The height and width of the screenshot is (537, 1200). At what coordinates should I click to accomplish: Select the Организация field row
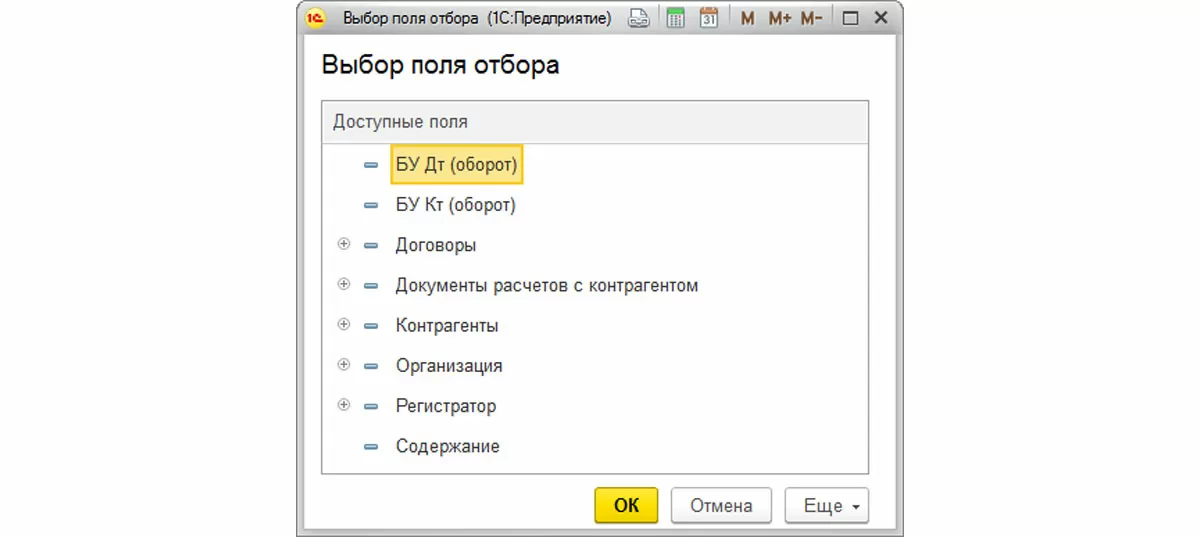(x=595, y=366)
